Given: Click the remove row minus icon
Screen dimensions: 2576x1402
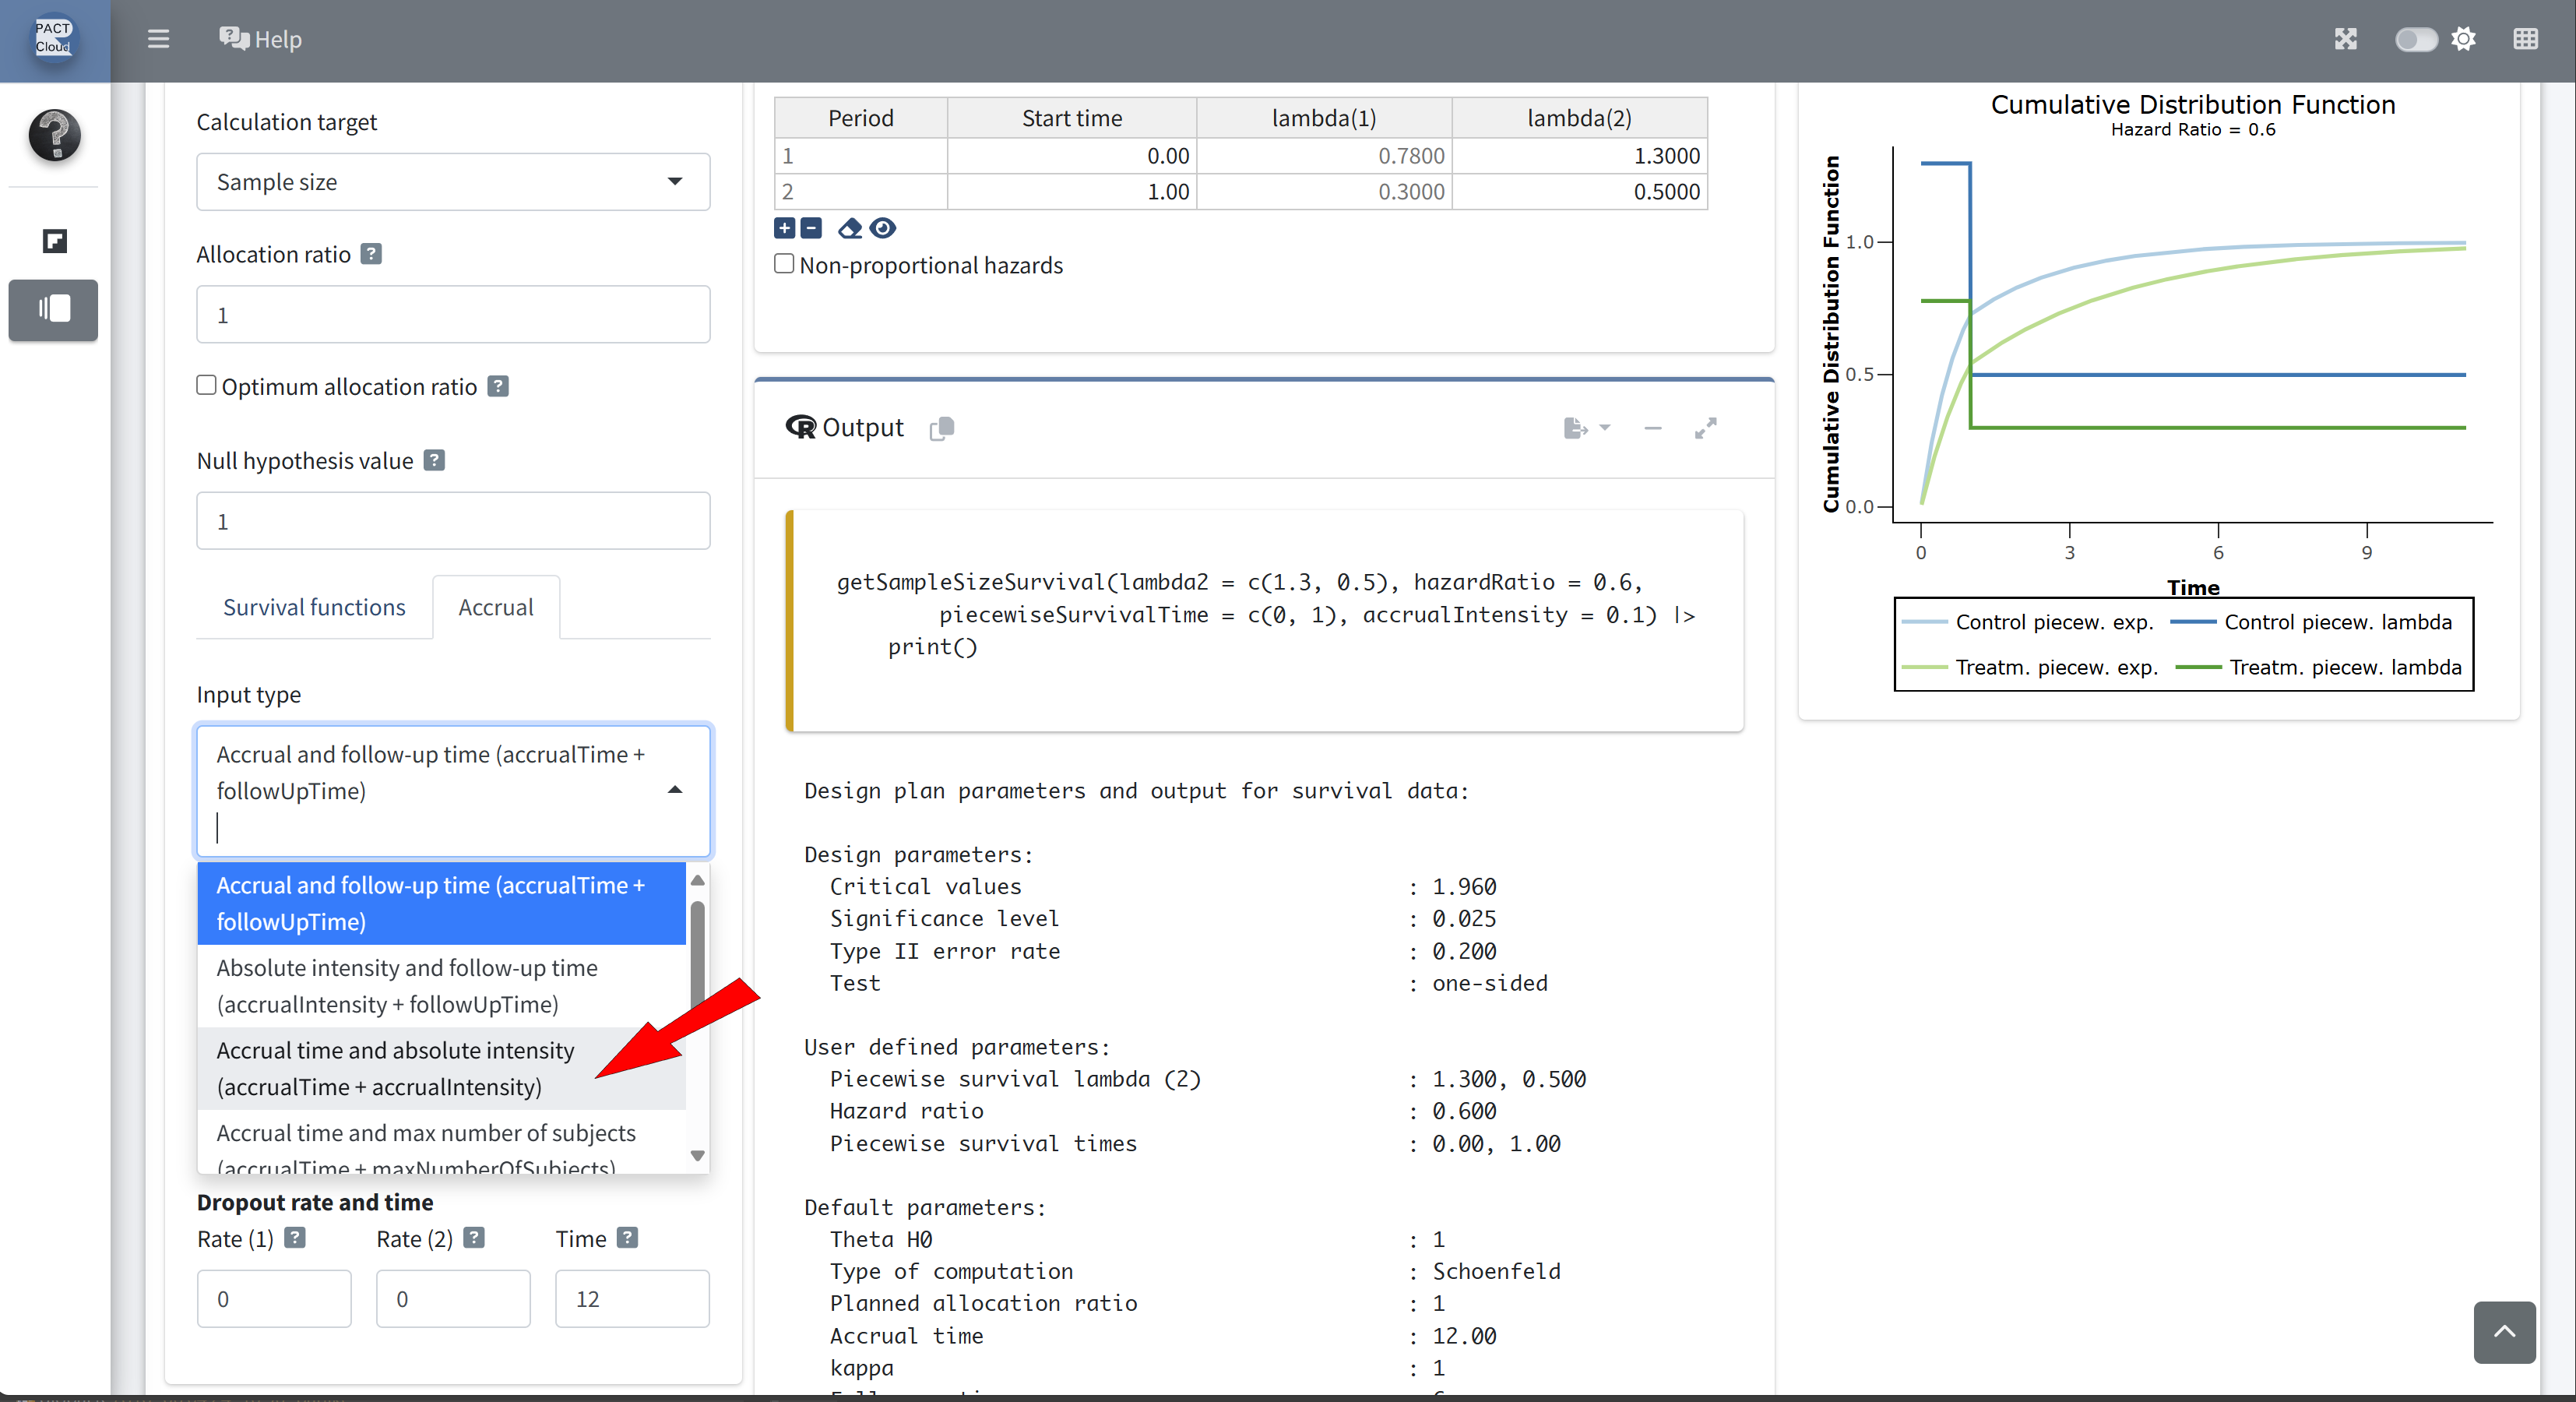Looking at the screenshot, I should click(x=811, y=229).
